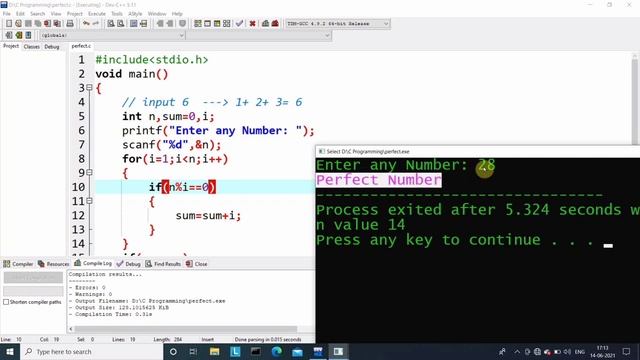Click the Close file toolbar icon

[48, 24]
